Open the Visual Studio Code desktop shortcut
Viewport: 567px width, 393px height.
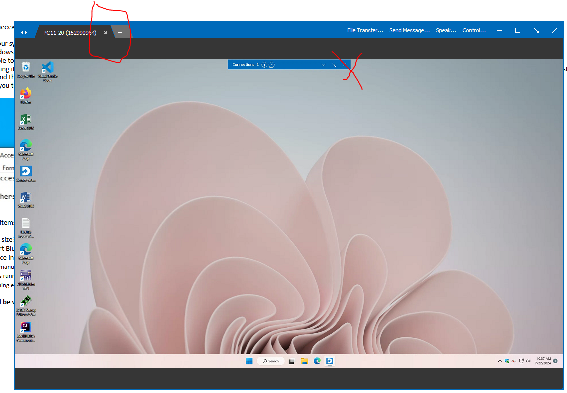click(47, 71)
